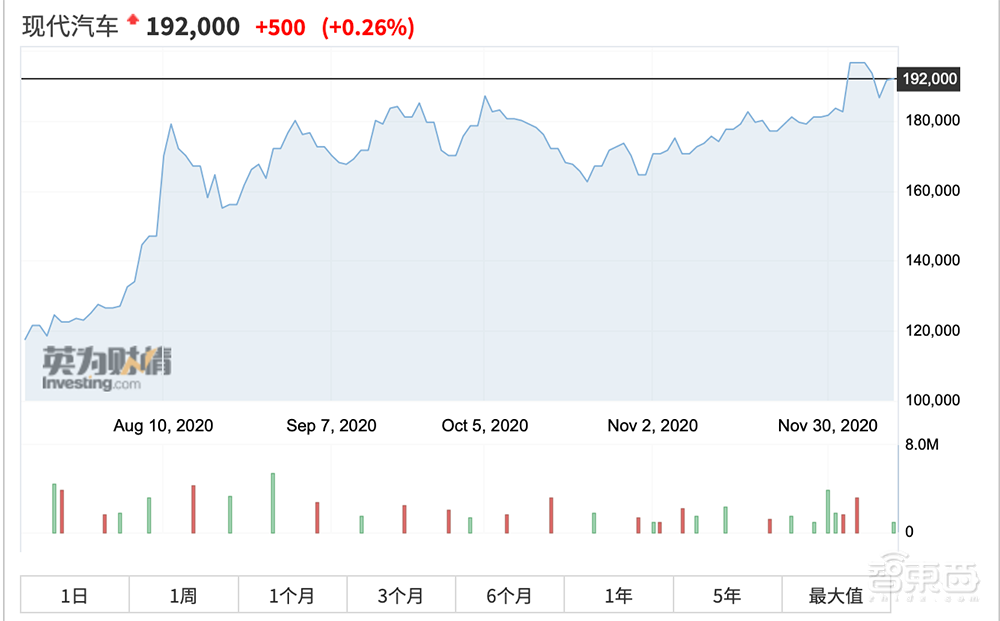Choose the 1个月 chart period
1000x621 pixels.
[x=292, y=596]
